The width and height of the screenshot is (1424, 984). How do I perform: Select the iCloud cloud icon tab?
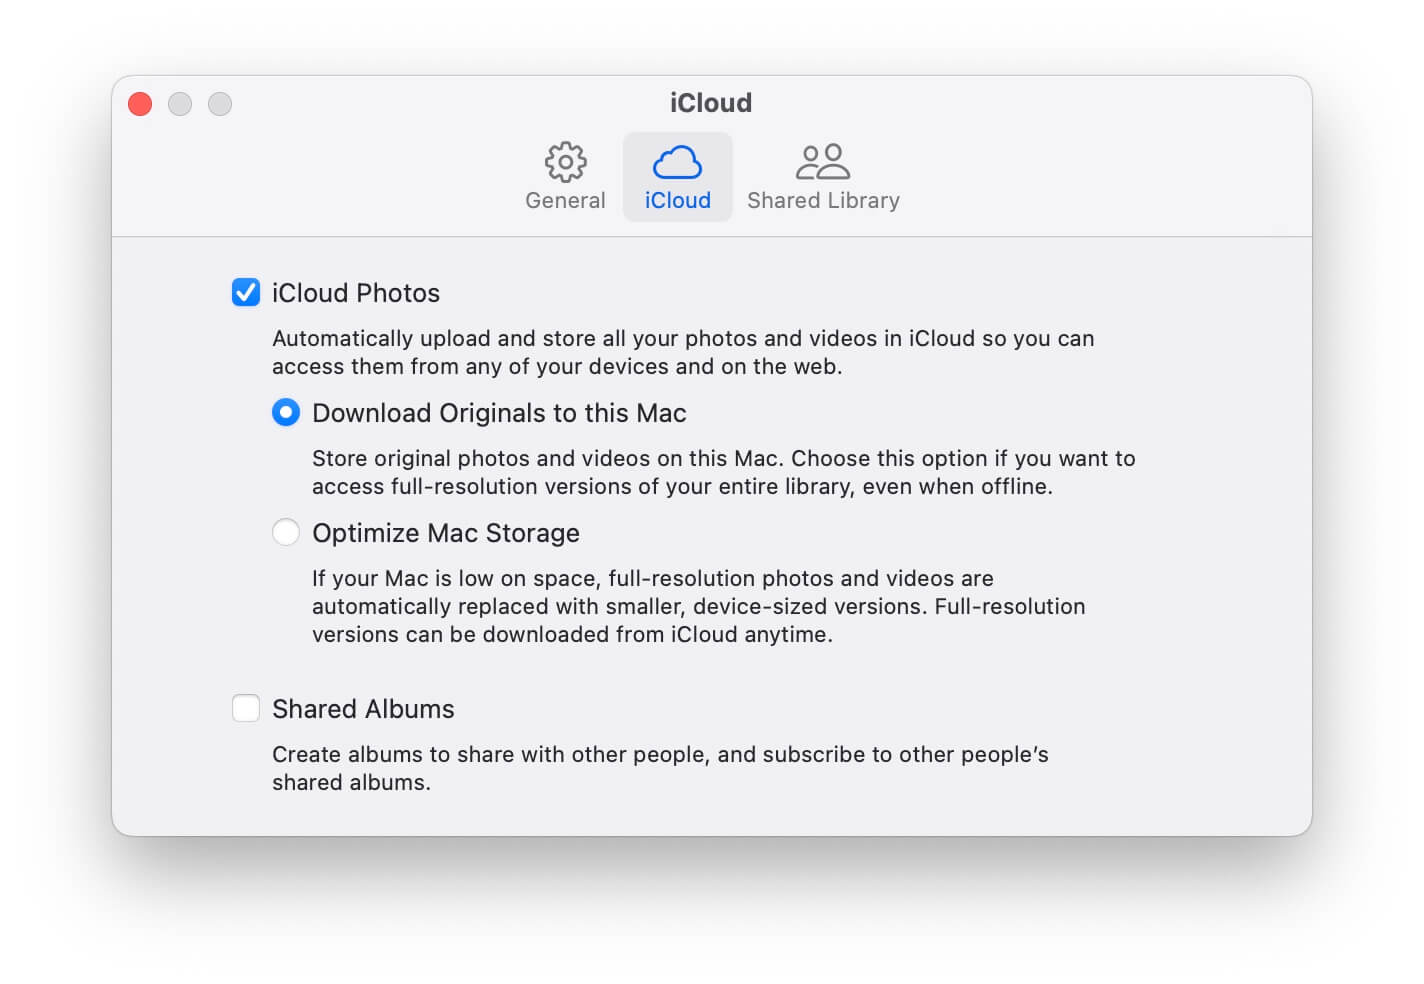tap(678, 162)
